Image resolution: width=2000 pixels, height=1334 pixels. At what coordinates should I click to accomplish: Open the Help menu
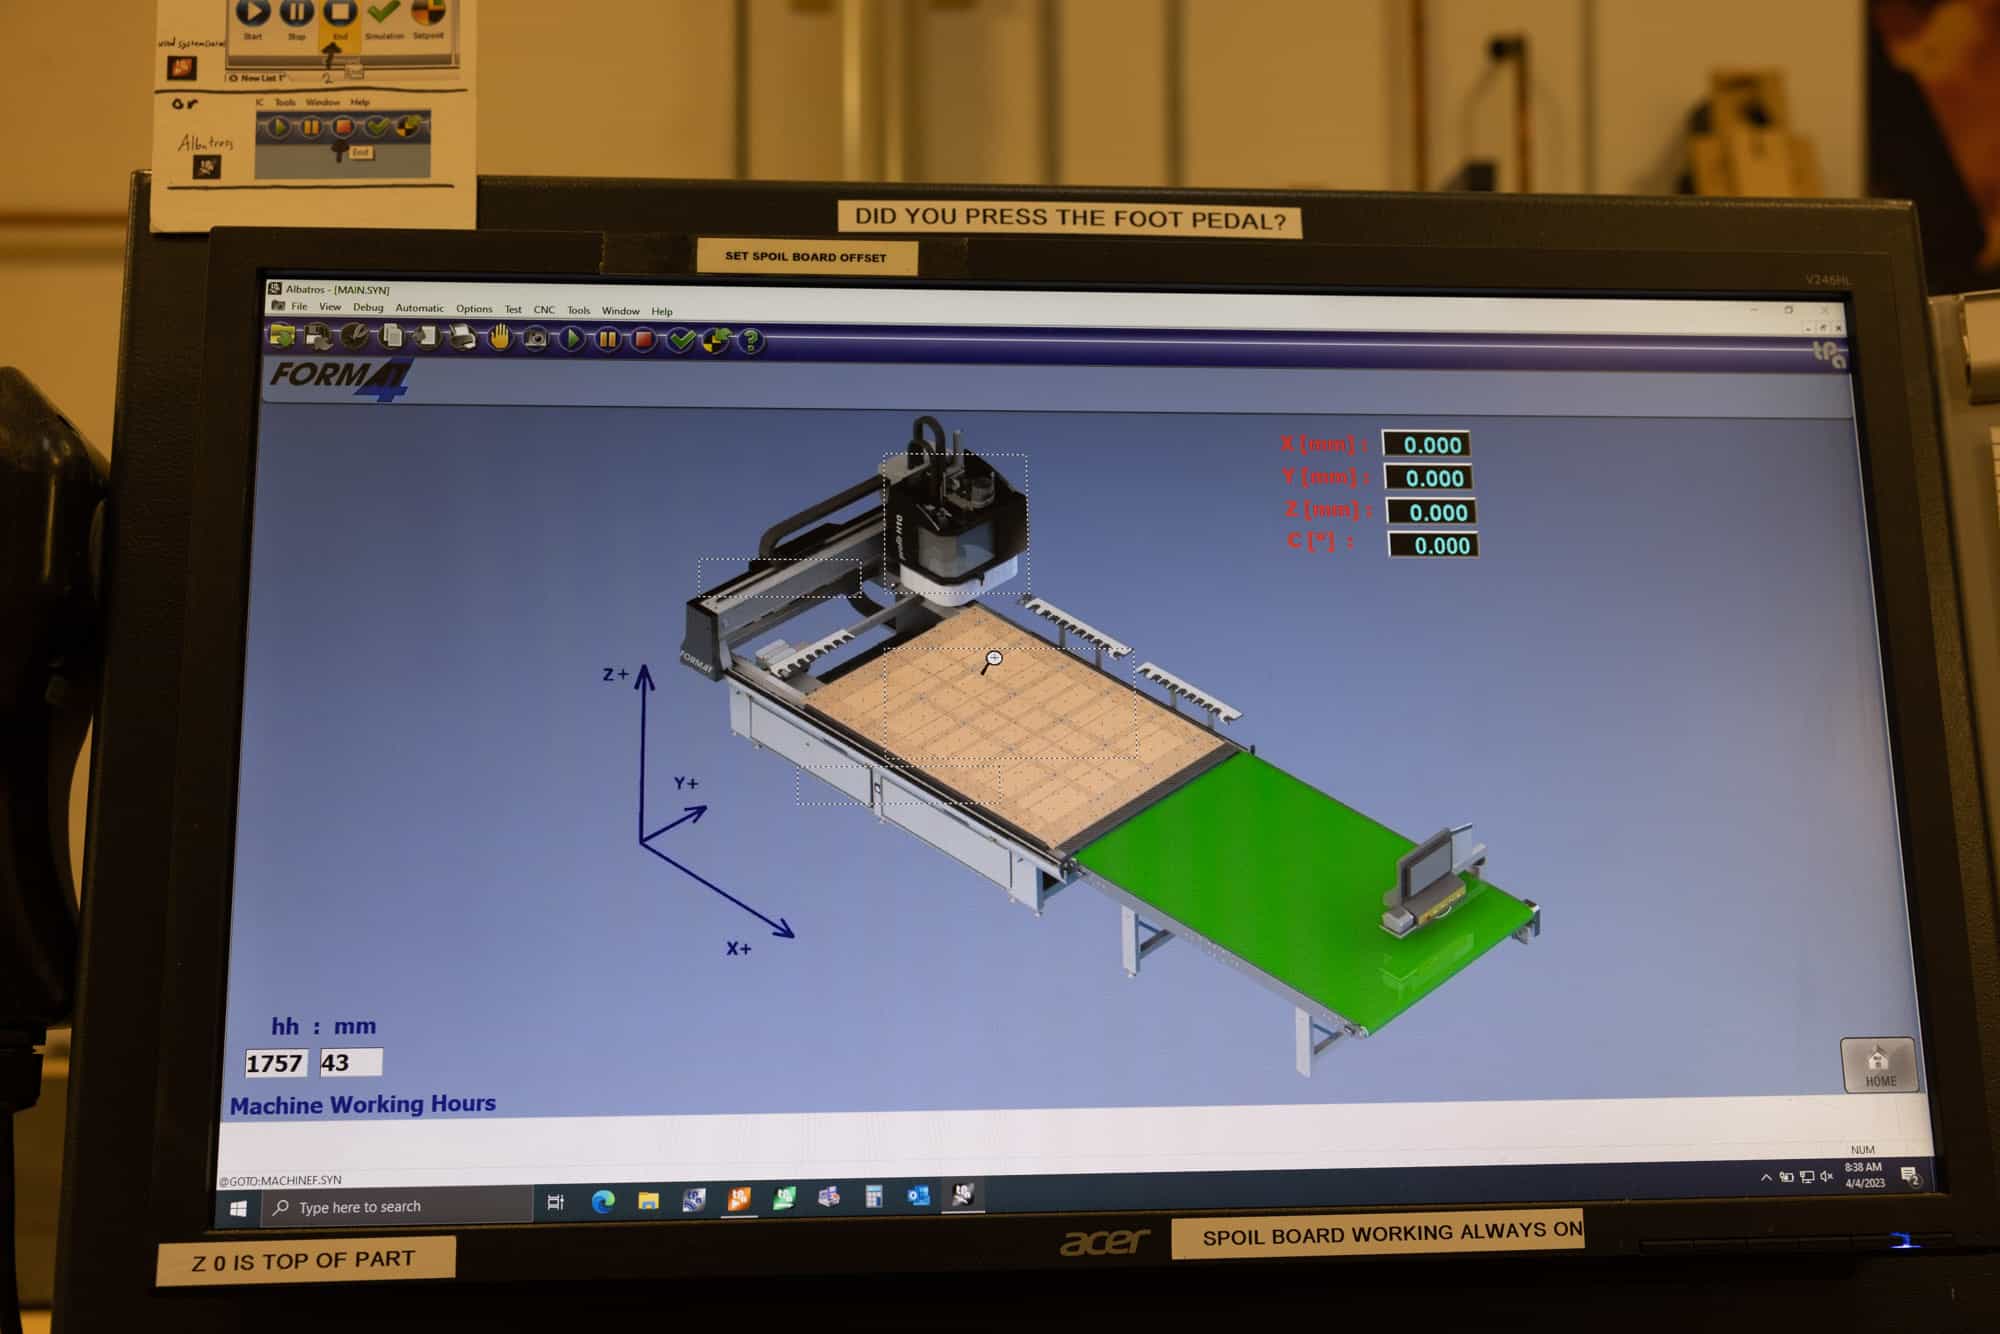(x=662, y=312)
